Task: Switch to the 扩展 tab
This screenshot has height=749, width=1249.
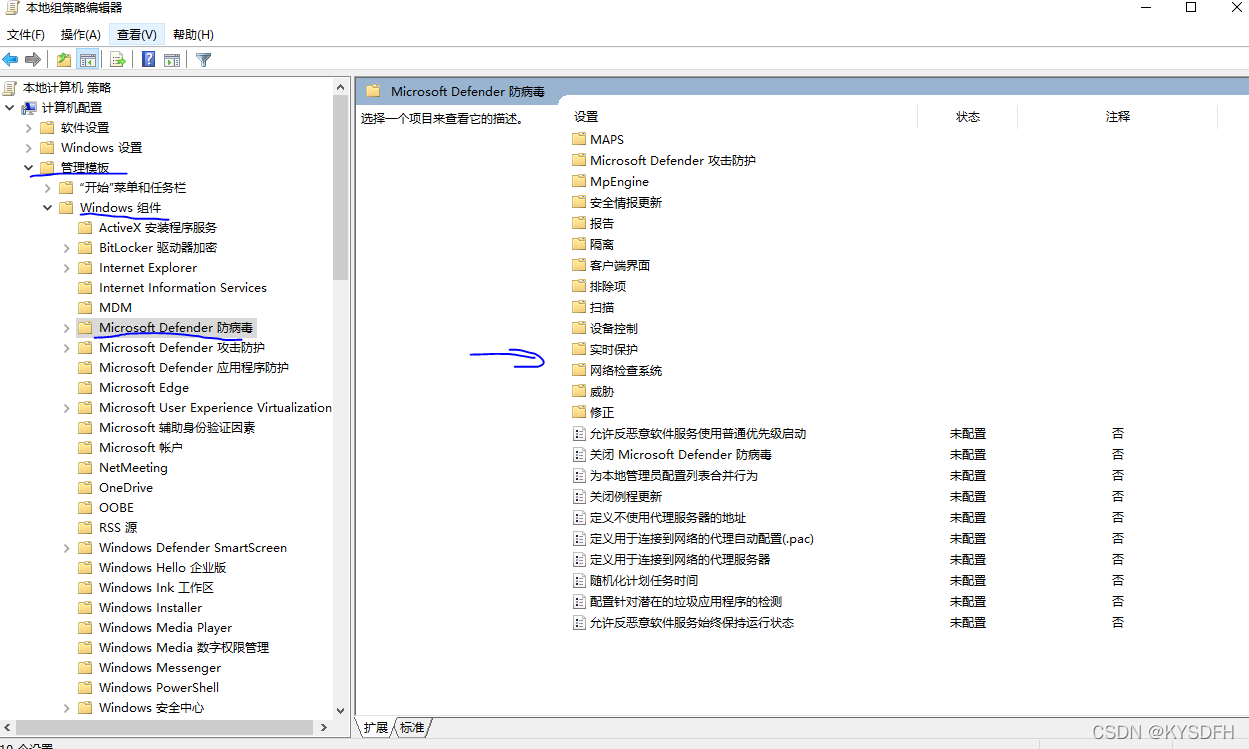Action: point(376,727)
